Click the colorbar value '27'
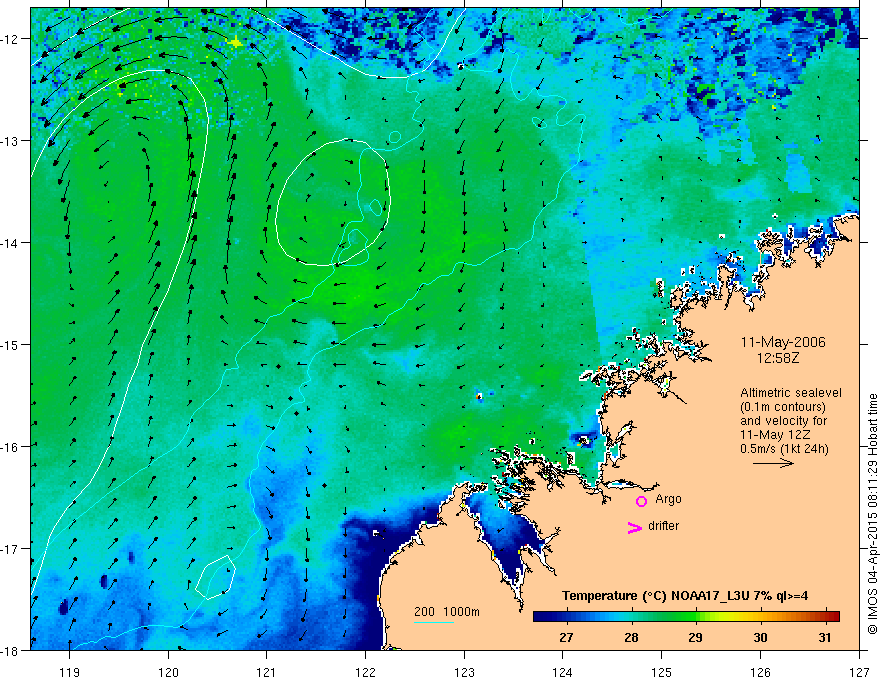Viewport: 880px width, 680px height. click(x=566, y=637)
